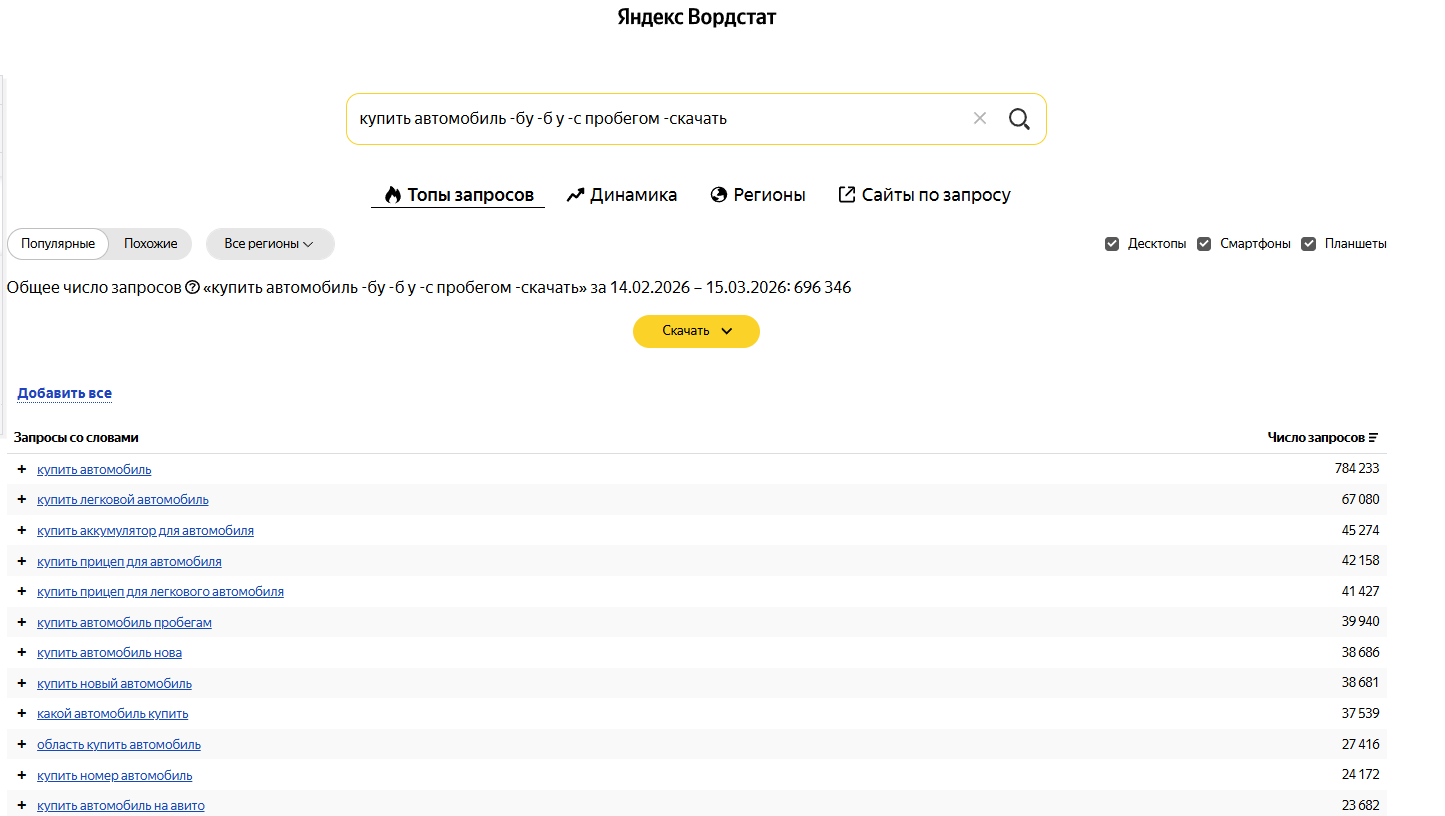Screen dimensions: 1445x816
Task: Add 'купить автомобиль' with its plus icon
Action: [x=22, y=469]
